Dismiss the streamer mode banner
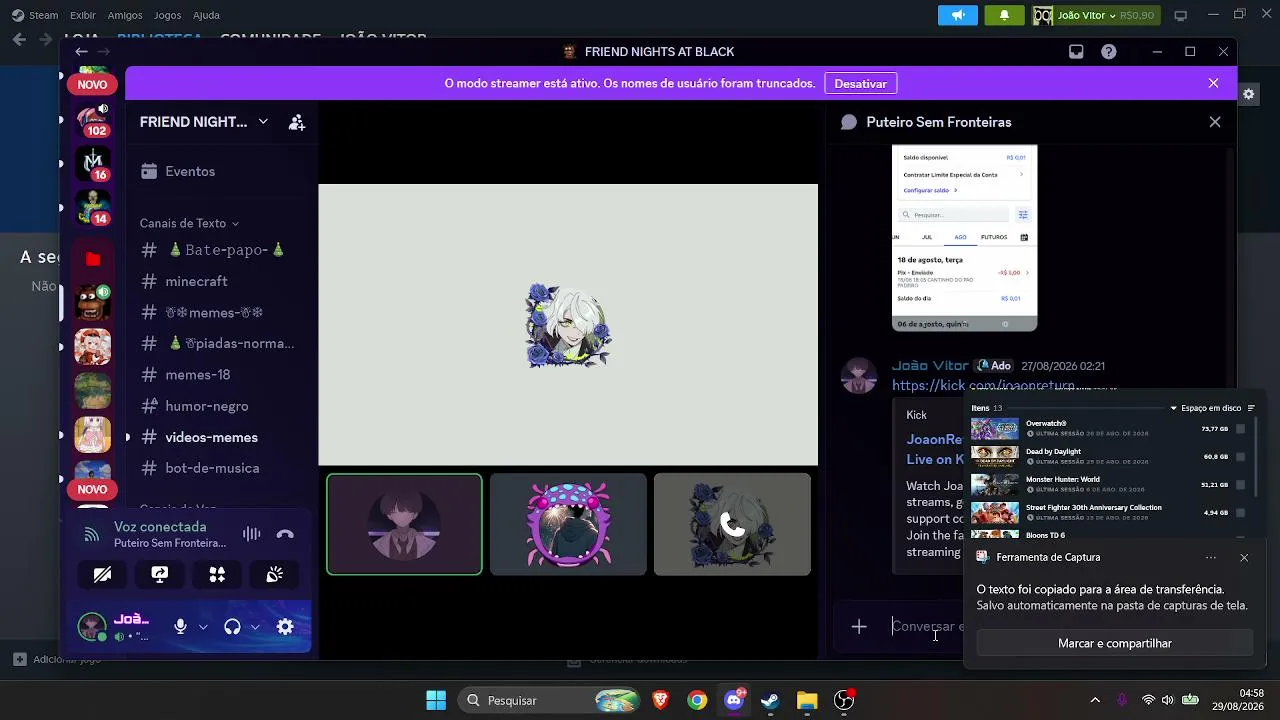The width and height of the screenshot is (1280, 720). click(x=1213, y=83)
